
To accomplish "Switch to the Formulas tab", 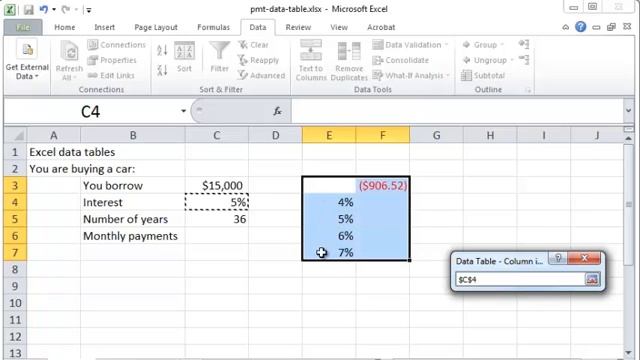I will (x=213, y=27).
